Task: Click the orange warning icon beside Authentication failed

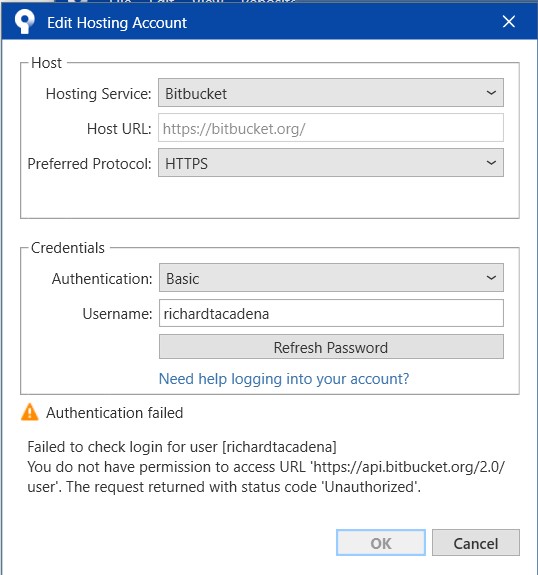Action: pyautogui.click(x=30, y=412)
